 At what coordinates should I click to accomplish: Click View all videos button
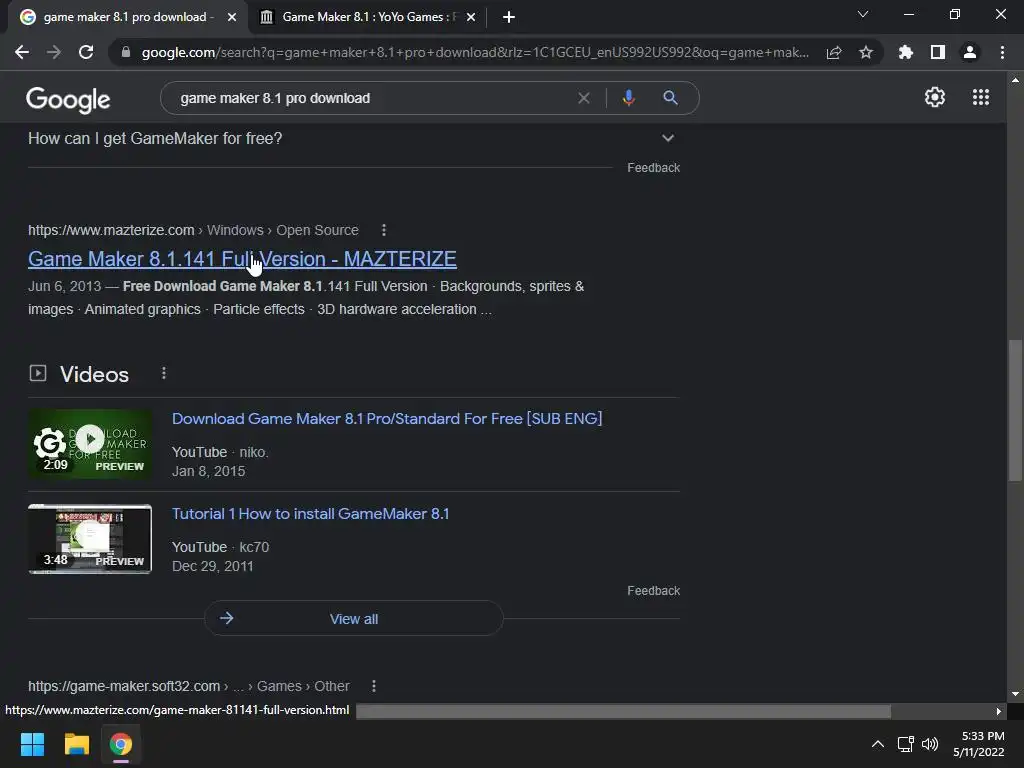click(x=353, y=618)
